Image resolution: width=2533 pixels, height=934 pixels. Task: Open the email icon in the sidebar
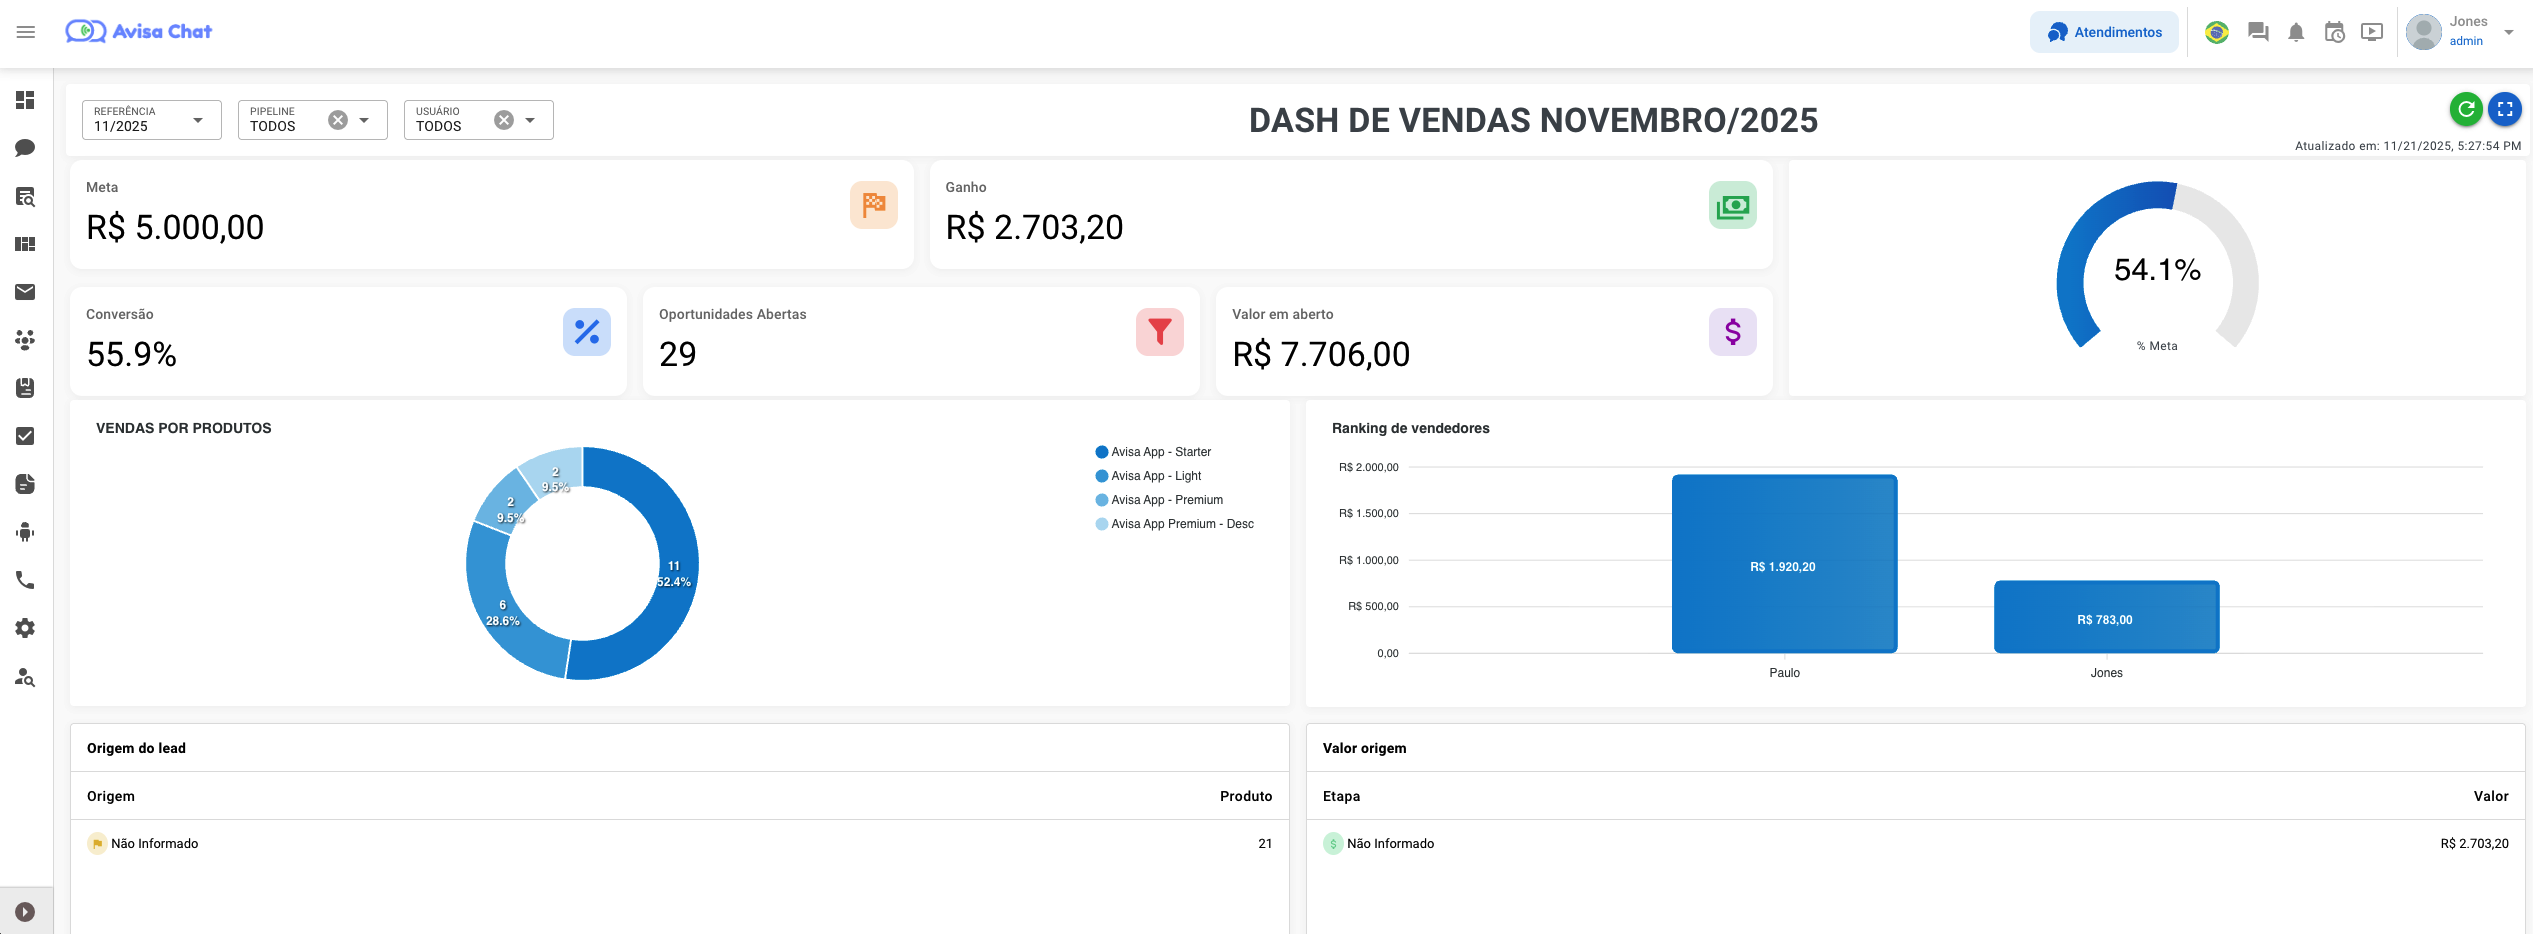tap(25, 292)
